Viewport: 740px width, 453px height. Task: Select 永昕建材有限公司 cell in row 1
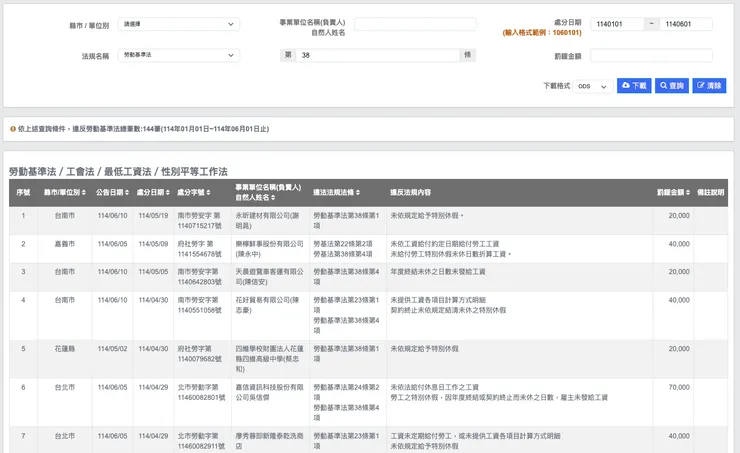point(268,220)
